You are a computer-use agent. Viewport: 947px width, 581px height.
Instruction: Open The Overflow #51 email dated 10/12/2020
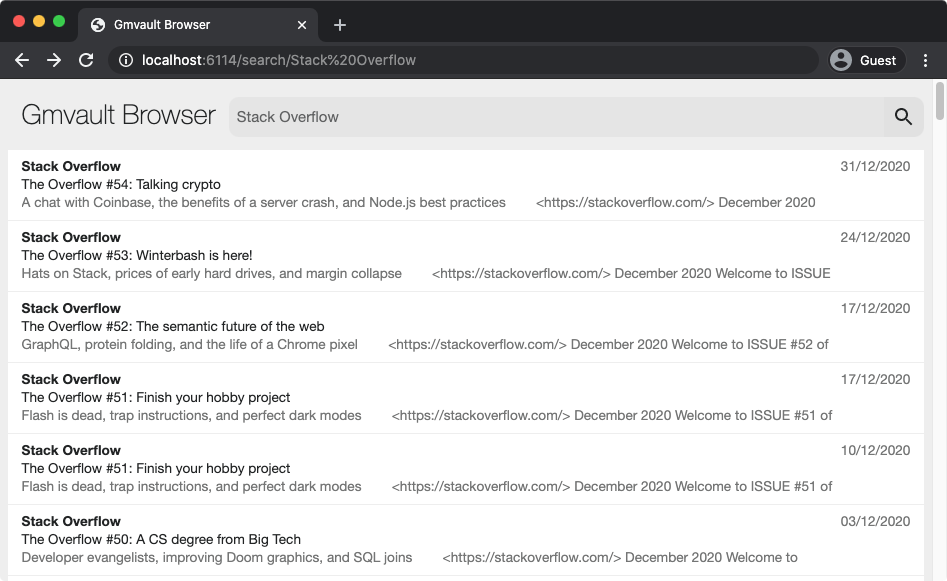466,469
